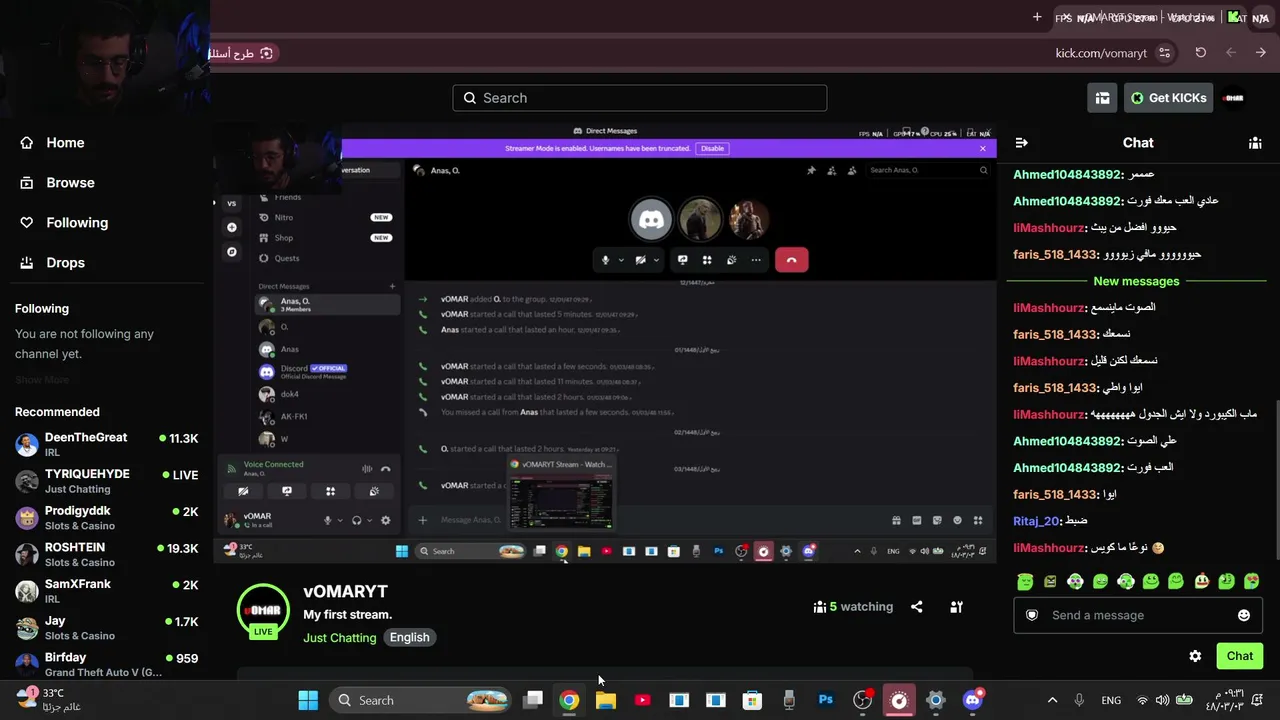The image size is (1280, 720).
Task: Open volume control in system tray
Action: pos(1162,700)
